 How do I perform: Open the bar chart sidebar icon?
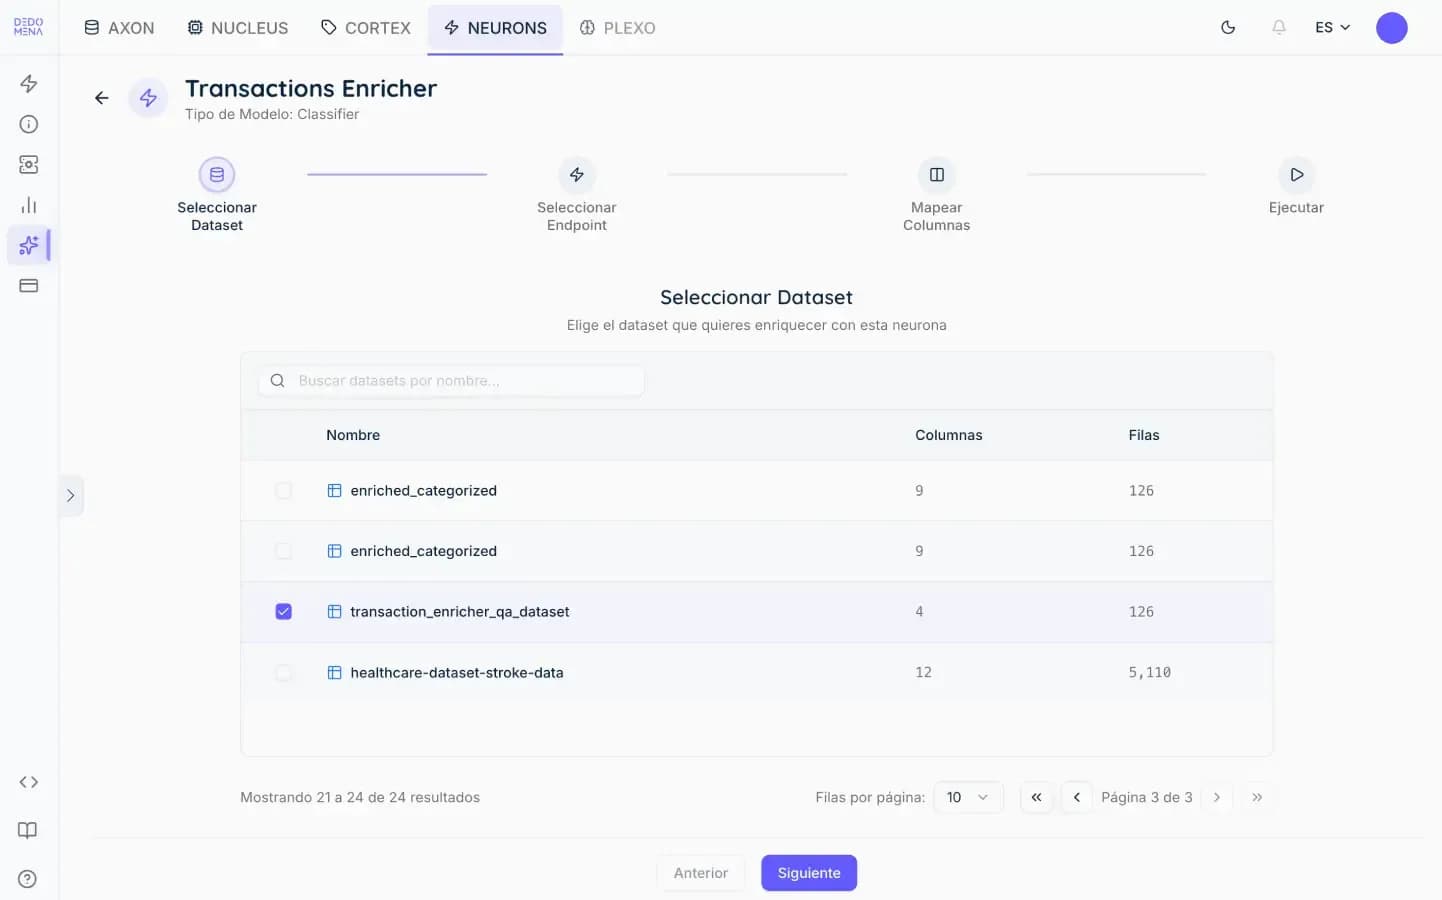[29, 205]
